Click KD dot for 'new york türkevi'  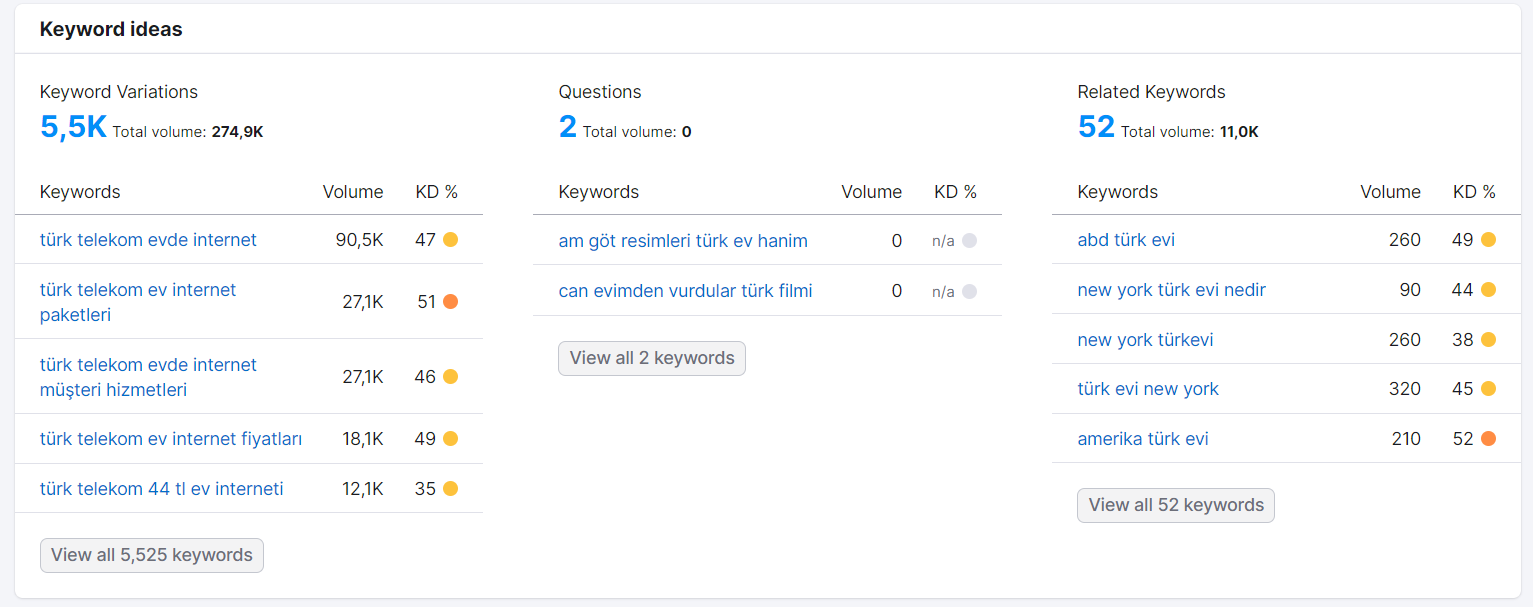click(1488, 340)
